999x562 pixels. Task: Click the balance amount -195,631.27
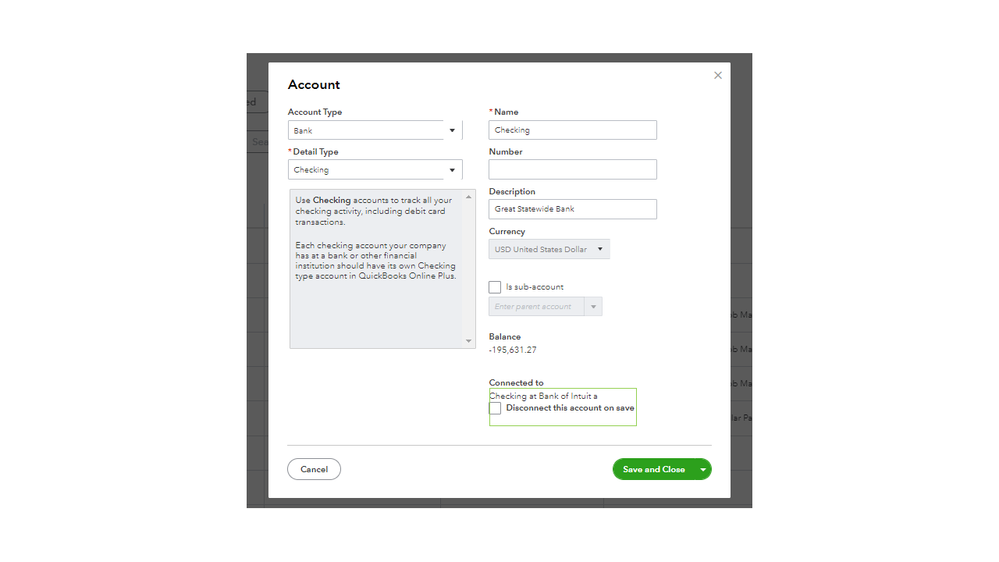click(x=513, y=350)
